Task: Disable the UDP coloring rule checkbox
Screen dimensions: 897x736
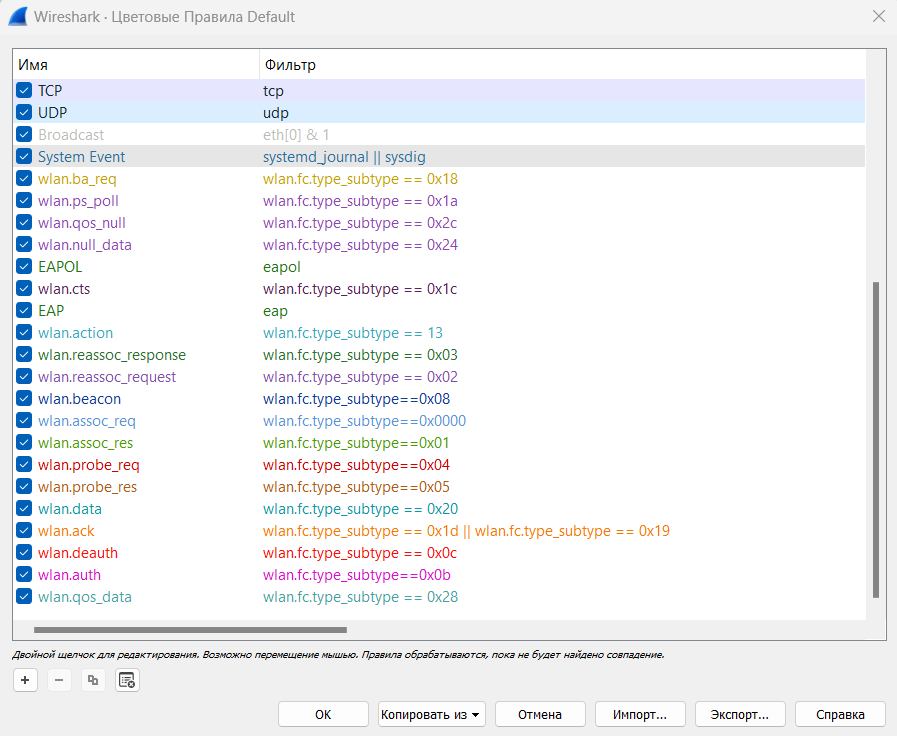Action: pyautogui.click(x=24, y=112)
